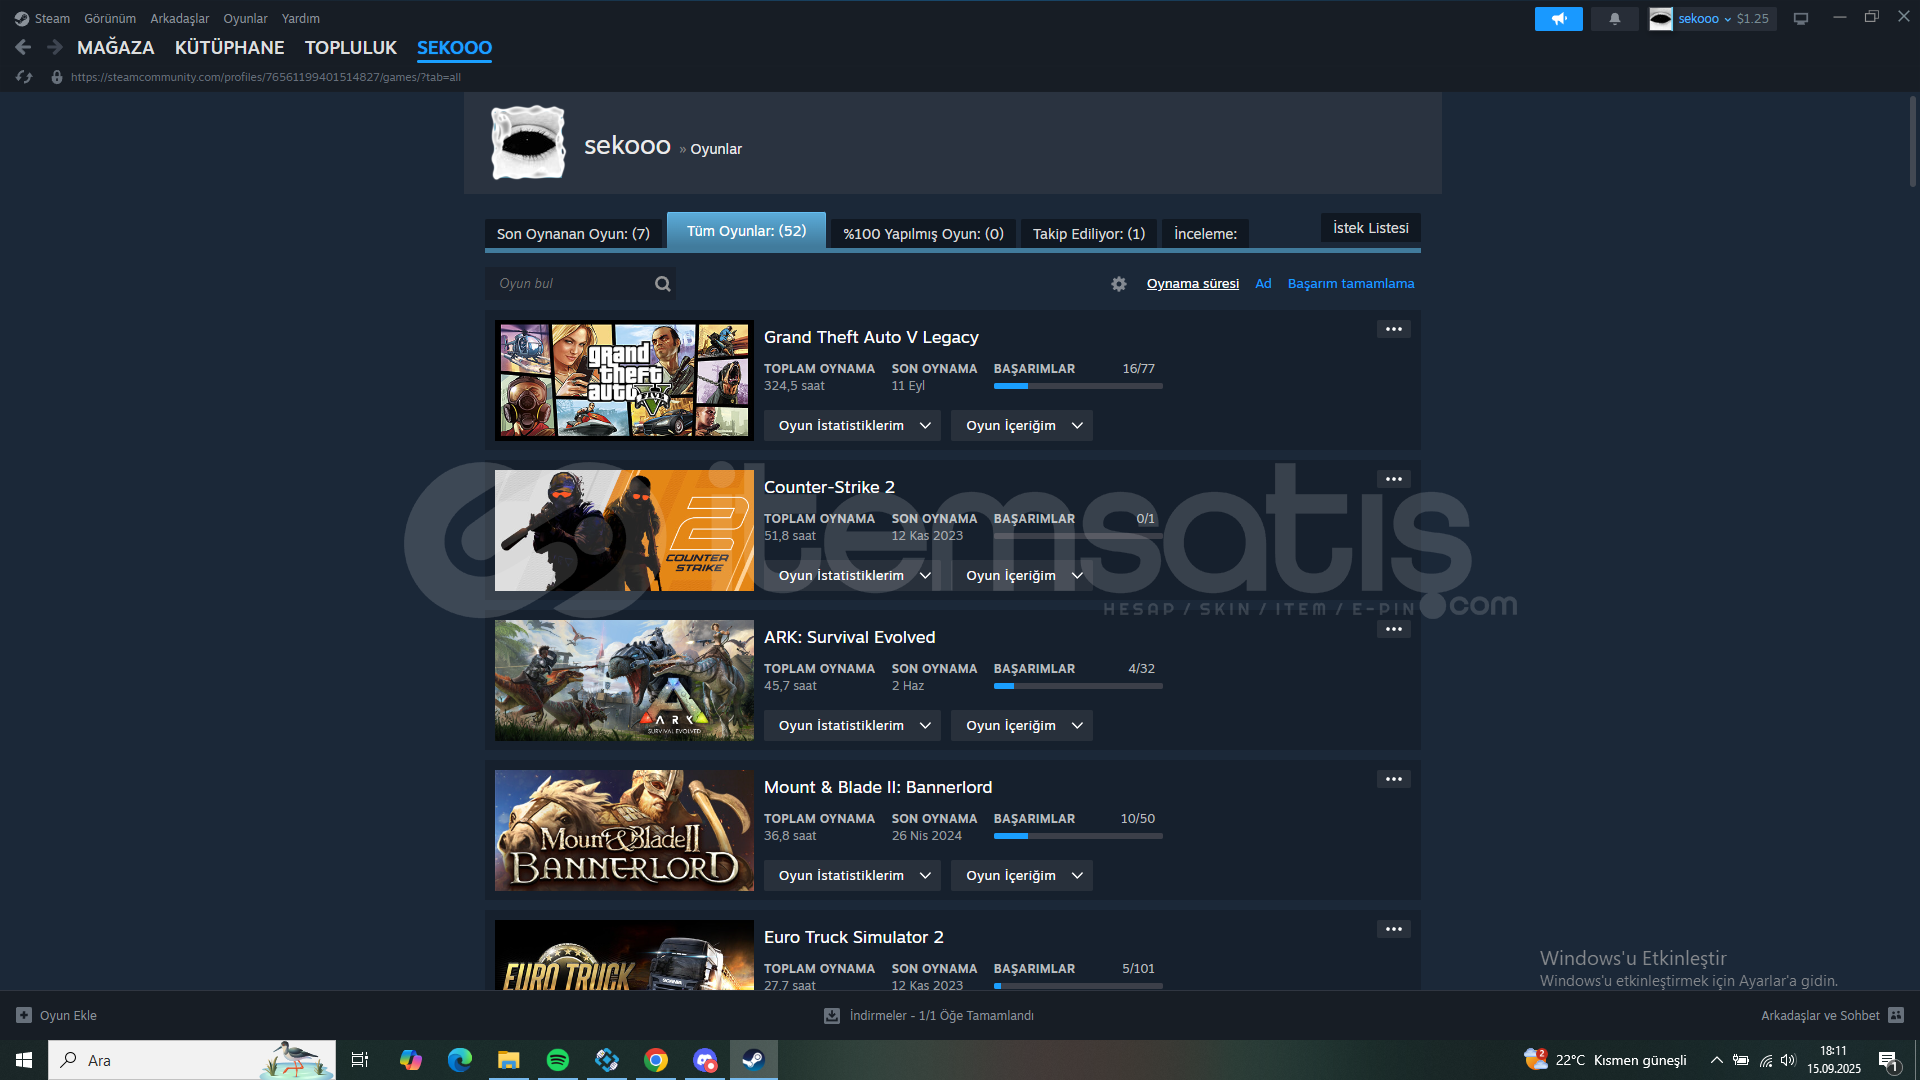Go to MAĞAZA section
Image resolution: width=1920 pixels, height=1080 pixels.
pyautogui.click(x=116, y=47)
